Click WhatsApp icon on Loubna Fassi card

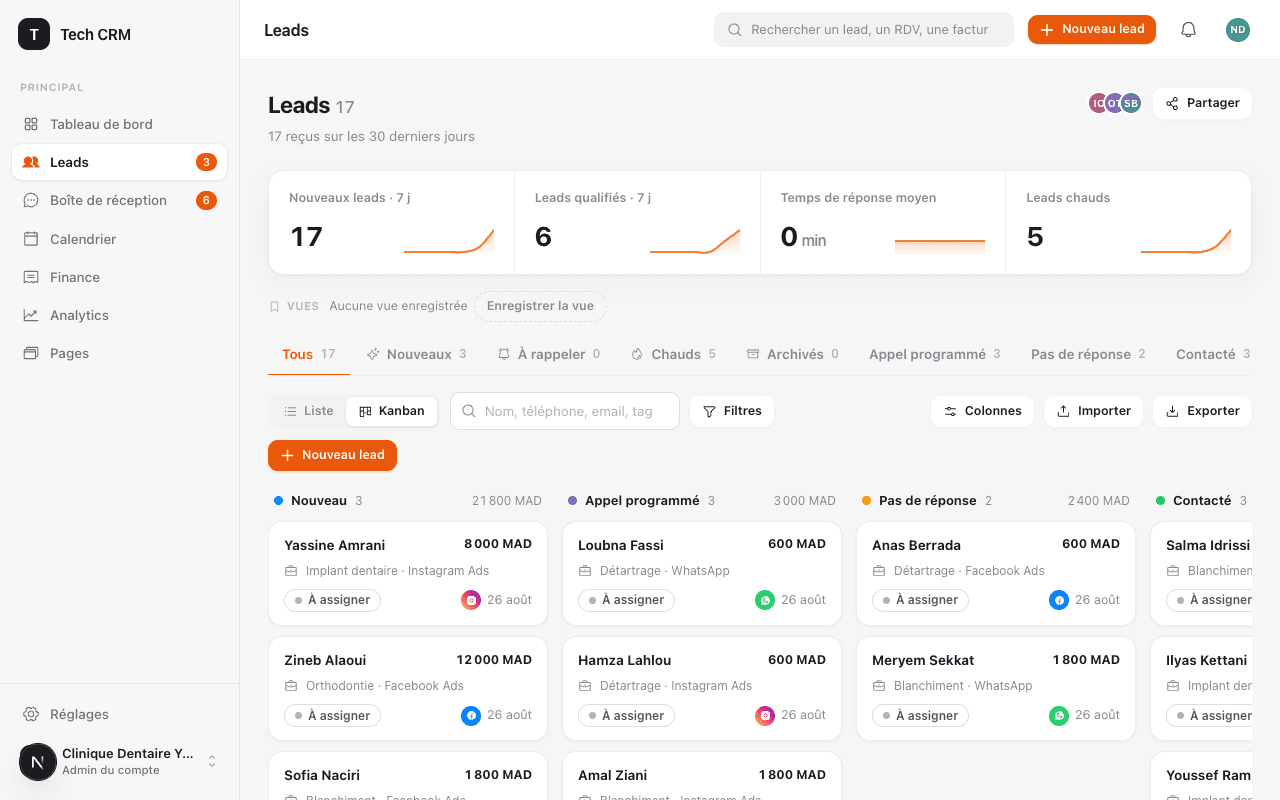pyautogui.click(x=765, y=600)
